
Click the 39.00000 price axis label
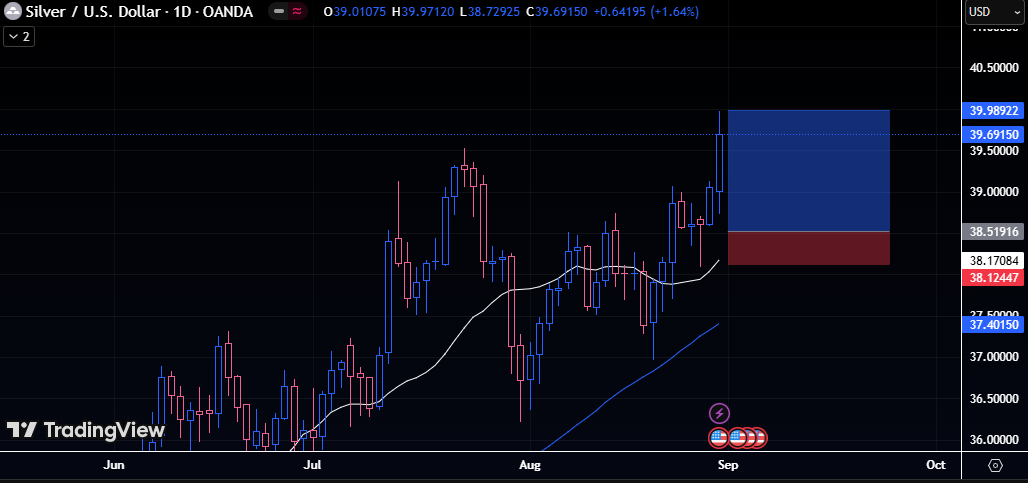(x=993, y=192)
